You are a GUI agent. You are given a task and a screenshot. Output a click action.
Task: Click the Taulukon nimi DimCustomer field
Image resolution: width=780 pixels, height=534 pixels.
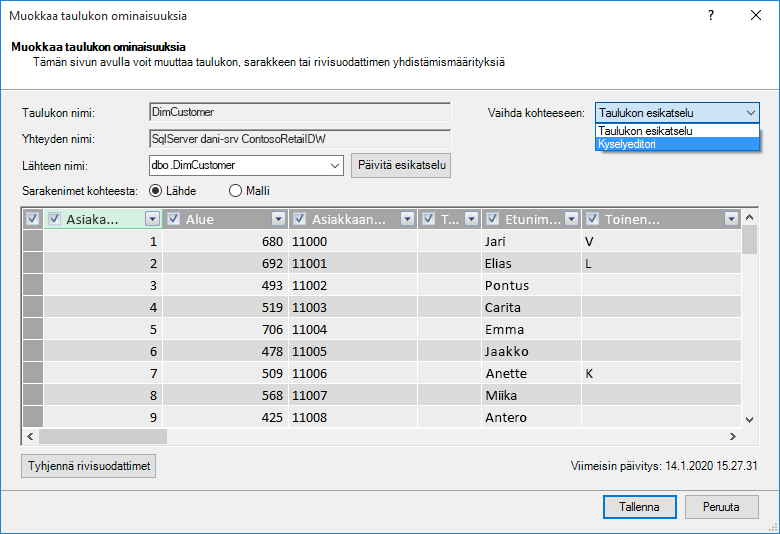point(300,112)
